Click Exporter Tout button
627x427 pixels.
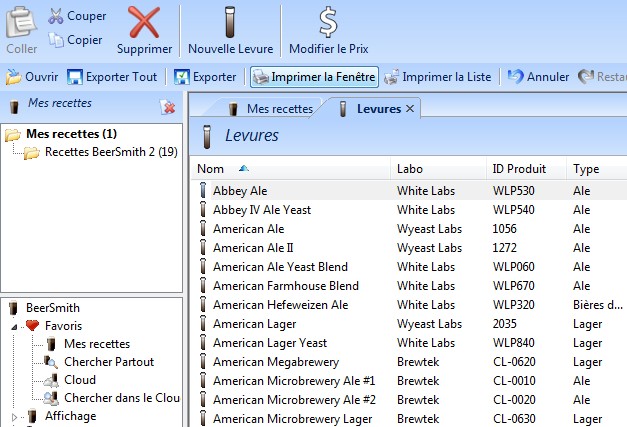pos(113,76)
